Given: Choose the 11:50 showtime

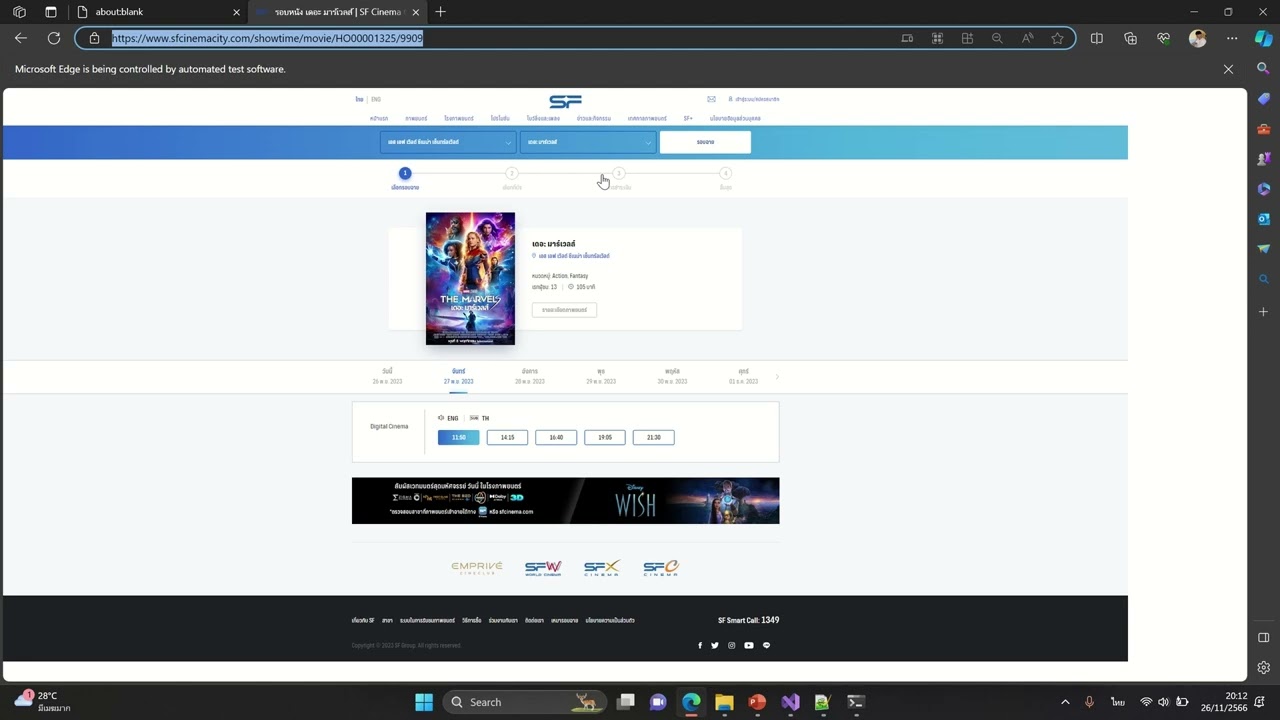Looking at the screenshot, I should (458, 437).
